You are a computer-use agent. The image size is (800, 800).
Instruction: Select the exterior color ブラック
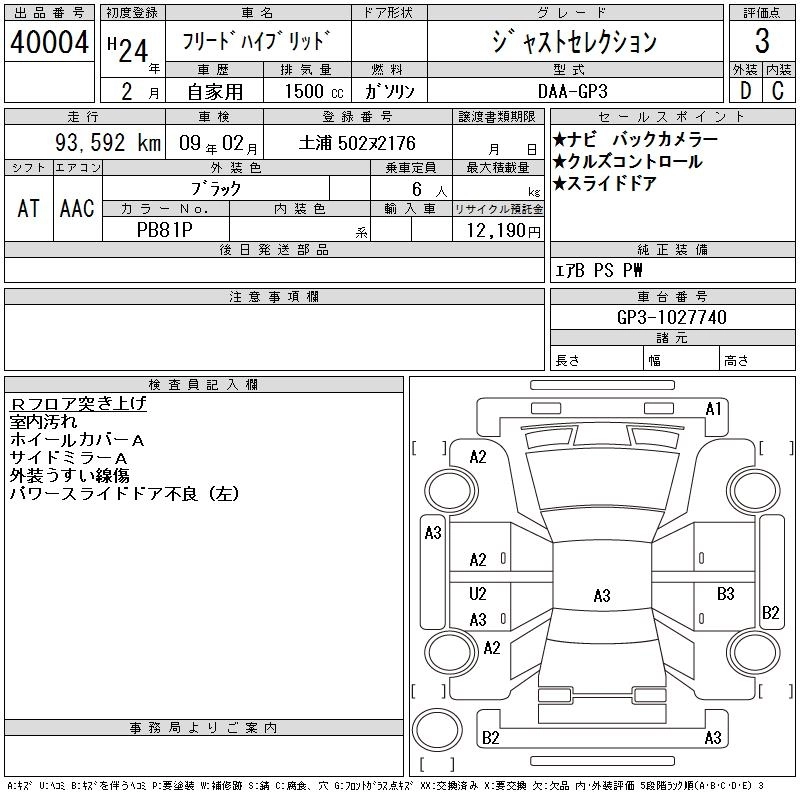click(x=216, y=189)
